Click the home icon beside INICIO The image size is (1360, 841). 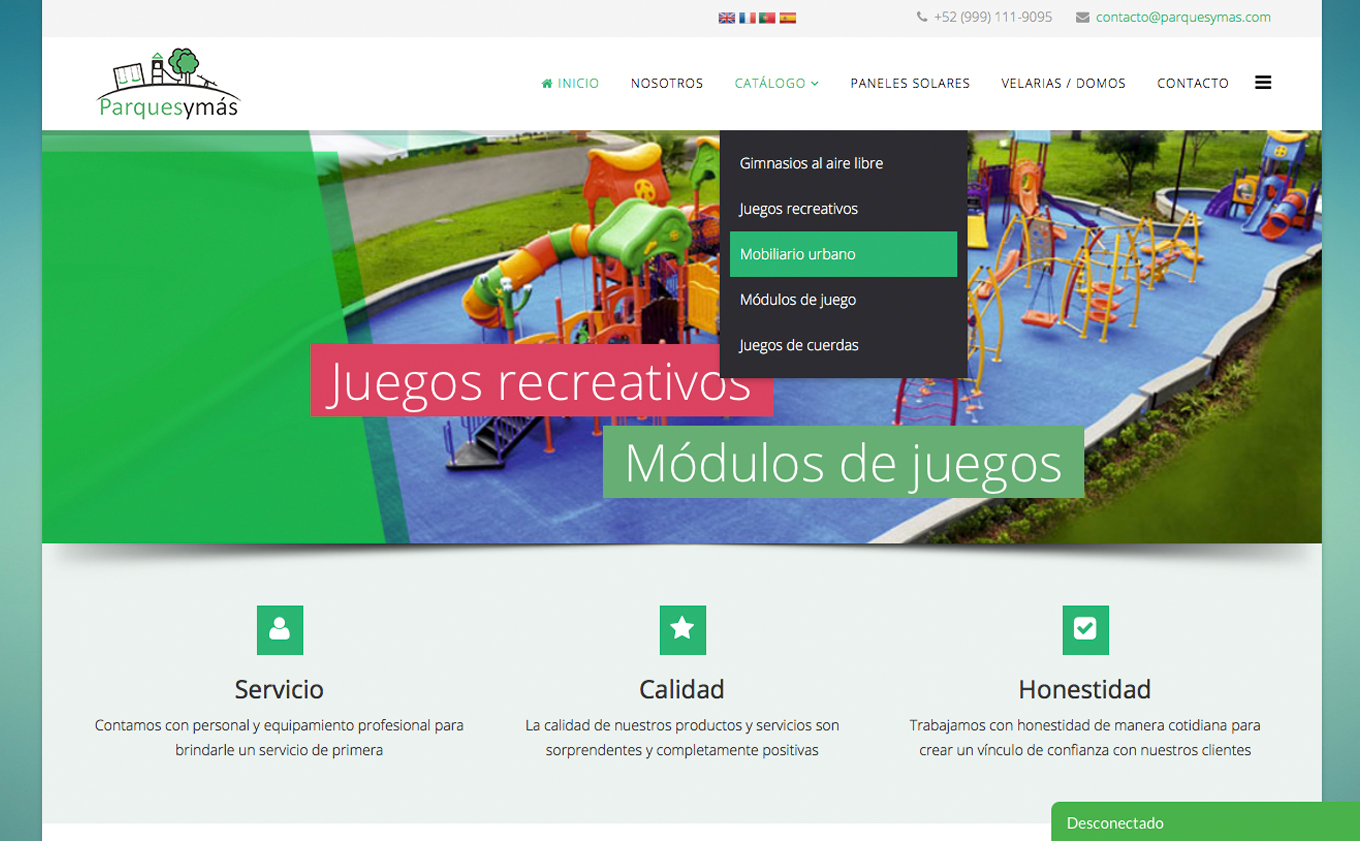coord(547,83)
